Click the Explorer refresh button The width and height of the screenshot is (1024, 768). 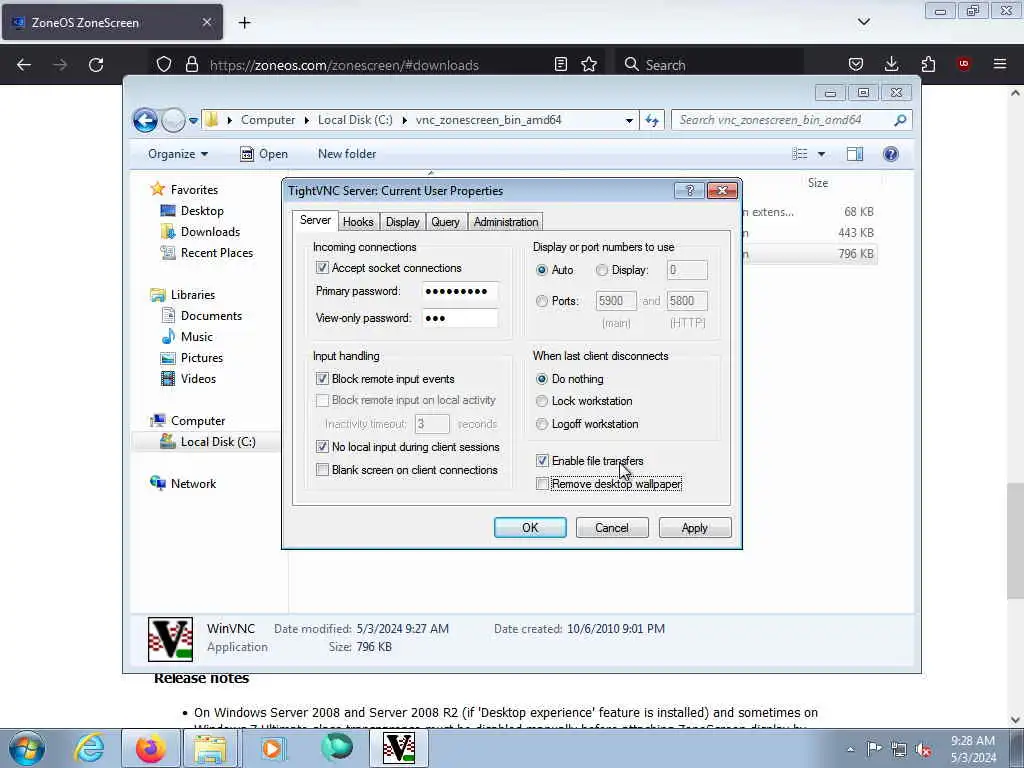pos(652,120)
